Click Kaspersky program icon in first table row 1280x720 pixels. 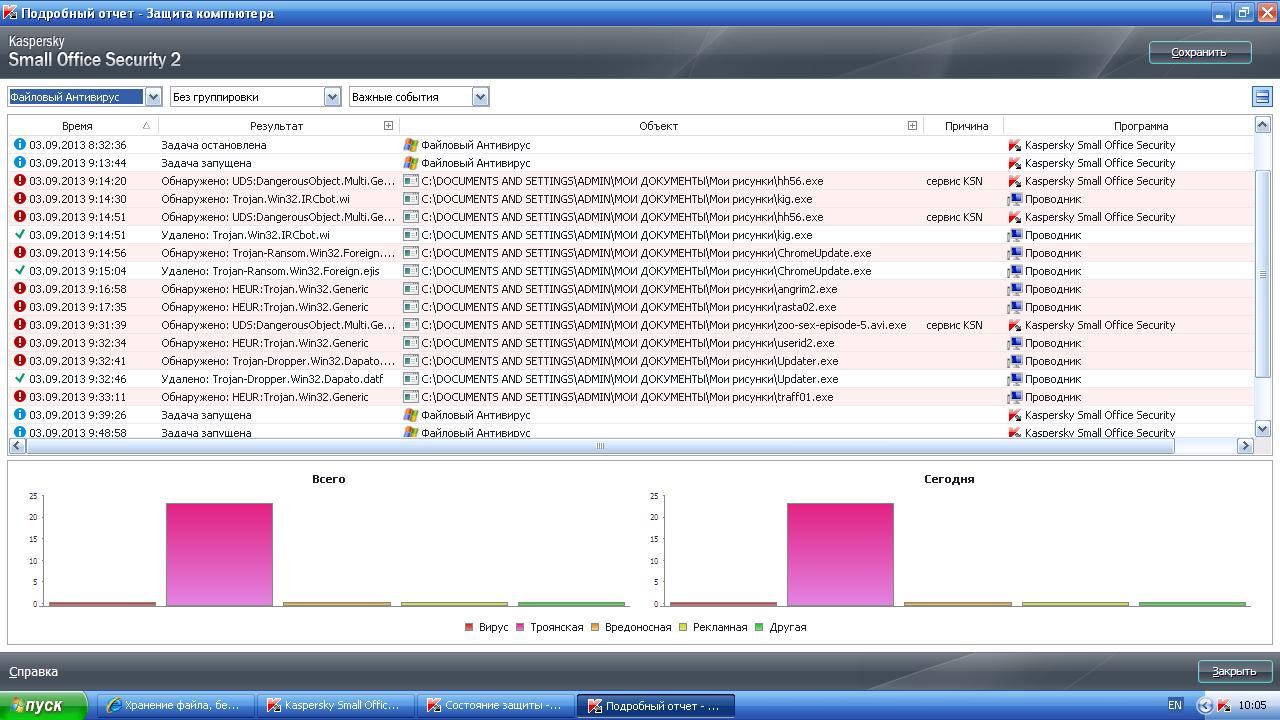point(1015,145)
